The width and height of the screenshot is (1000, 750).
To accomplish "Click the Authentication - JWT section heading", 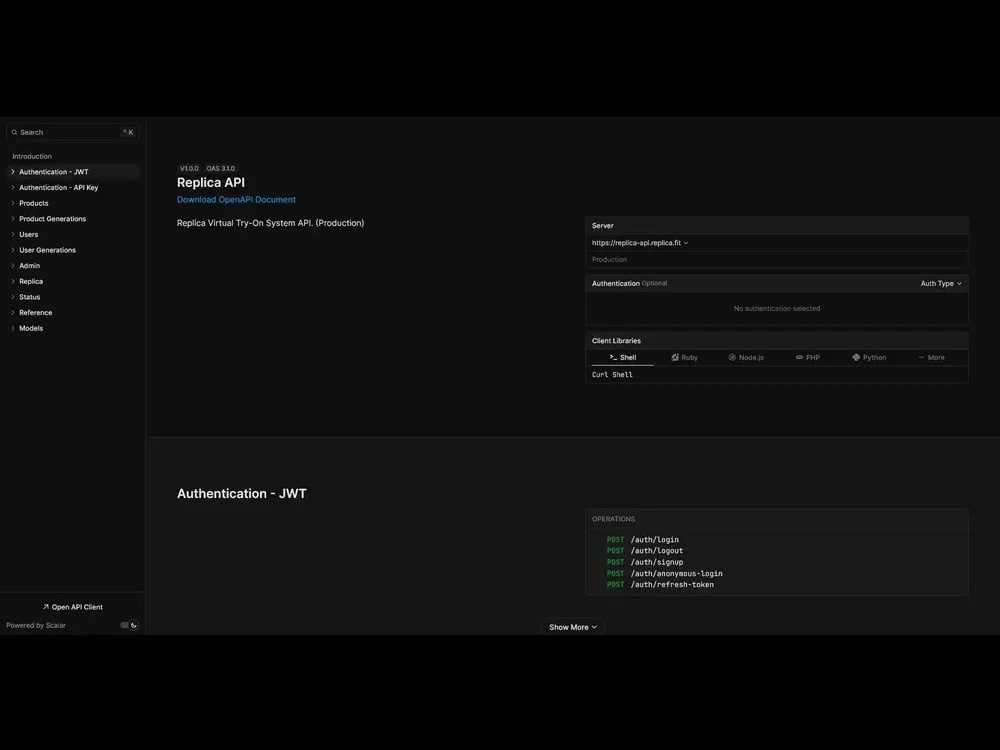I will tap(242, 494).
